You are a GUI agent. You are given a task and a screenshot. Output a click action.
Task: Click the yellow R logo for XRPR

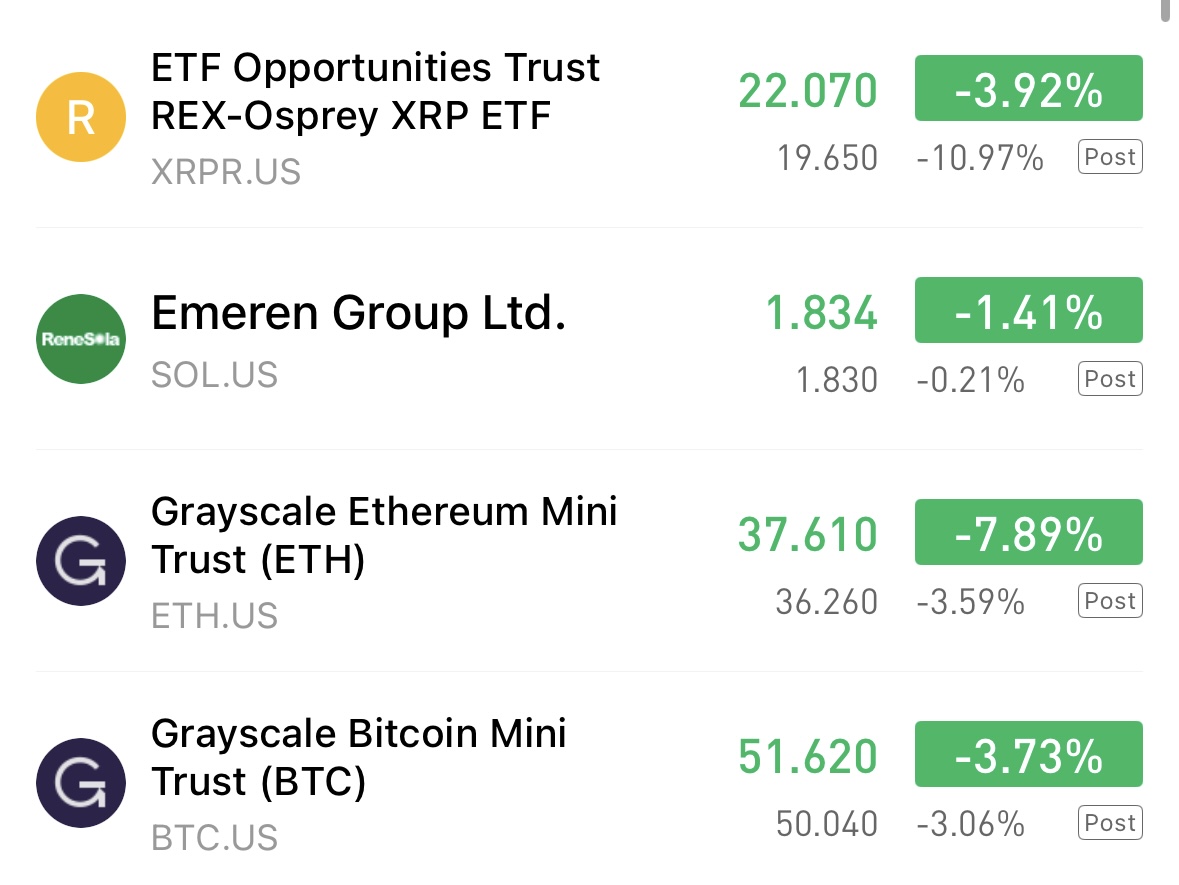click(81, 119)
